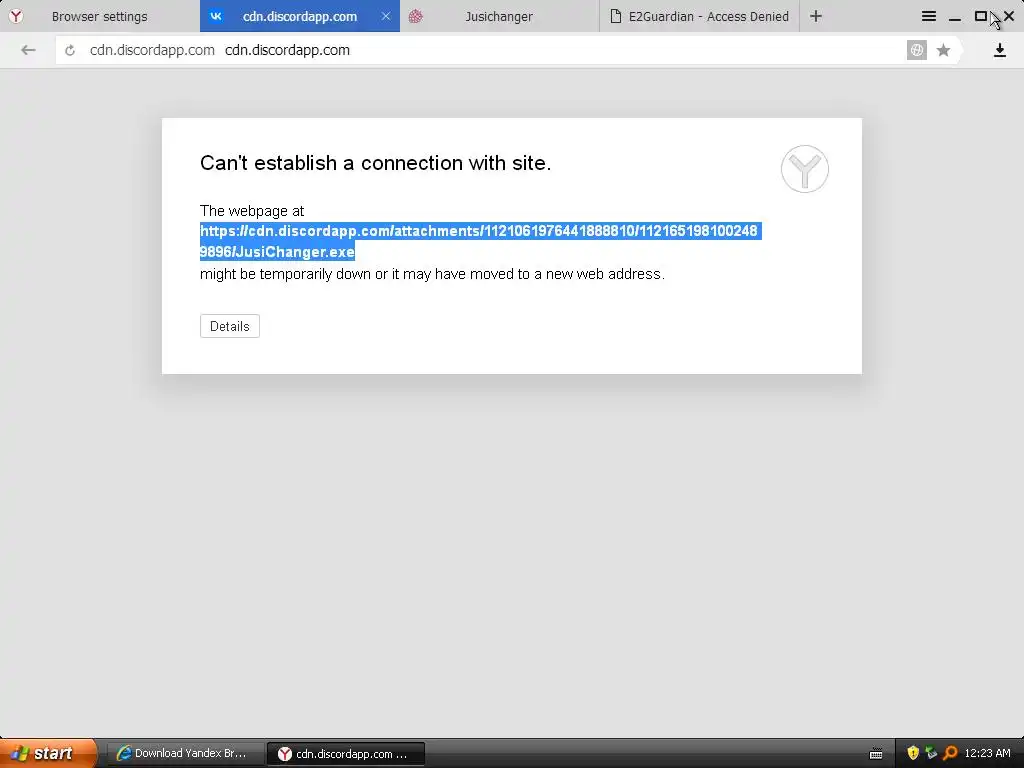Click the network connection tray icon
1024x768 pixels.
click(931, 753)
